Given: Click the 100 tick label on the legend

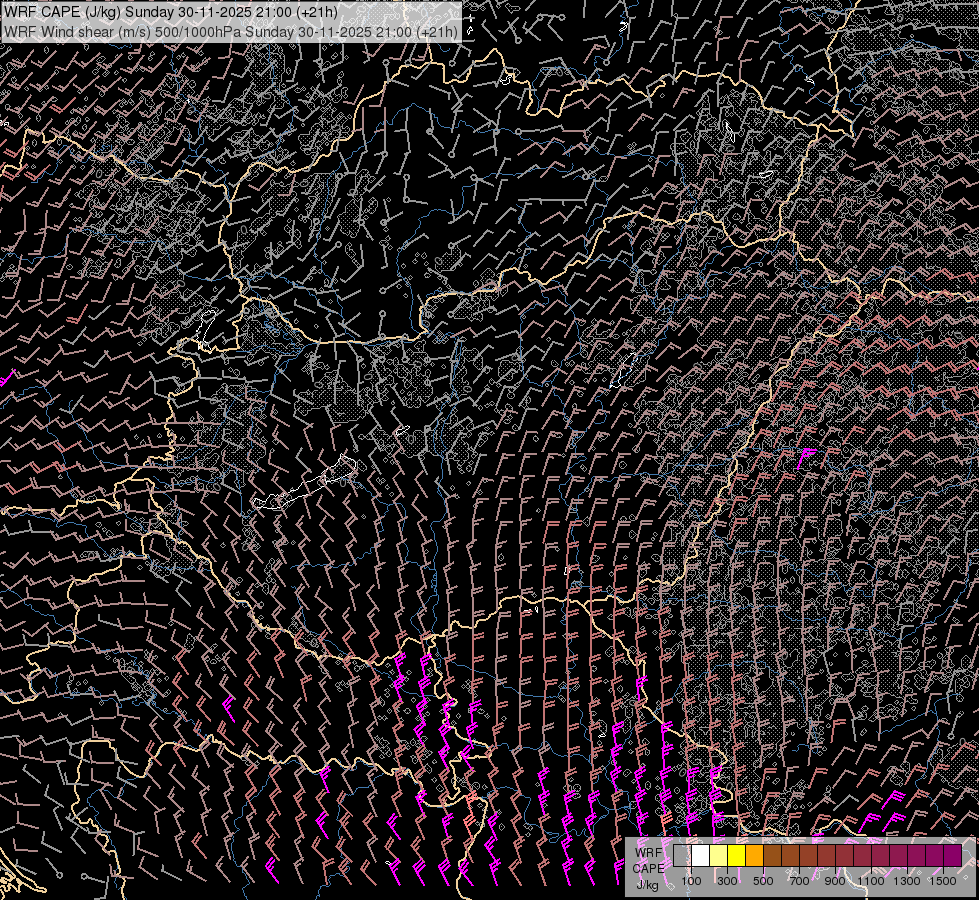Looking at the screenshot, I should pyautogui.click(x=691, y=882).
